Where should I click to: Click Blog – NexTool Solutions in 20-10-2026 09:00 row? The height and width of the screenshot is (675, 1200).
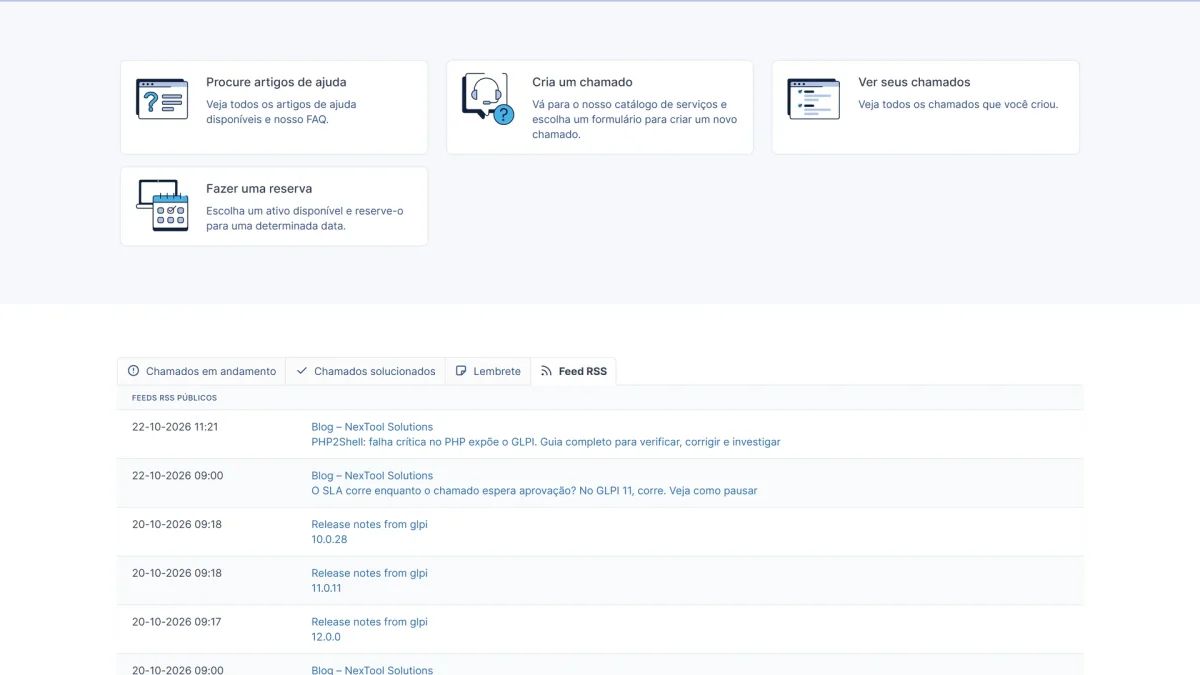click(x=372, y=670)
